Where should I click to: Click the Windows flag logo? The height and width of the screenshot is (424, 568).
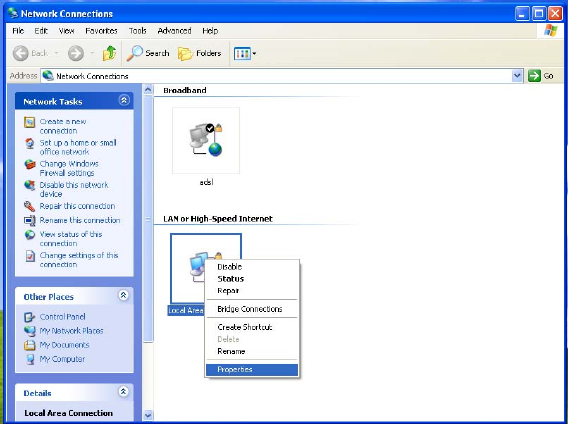551,31
